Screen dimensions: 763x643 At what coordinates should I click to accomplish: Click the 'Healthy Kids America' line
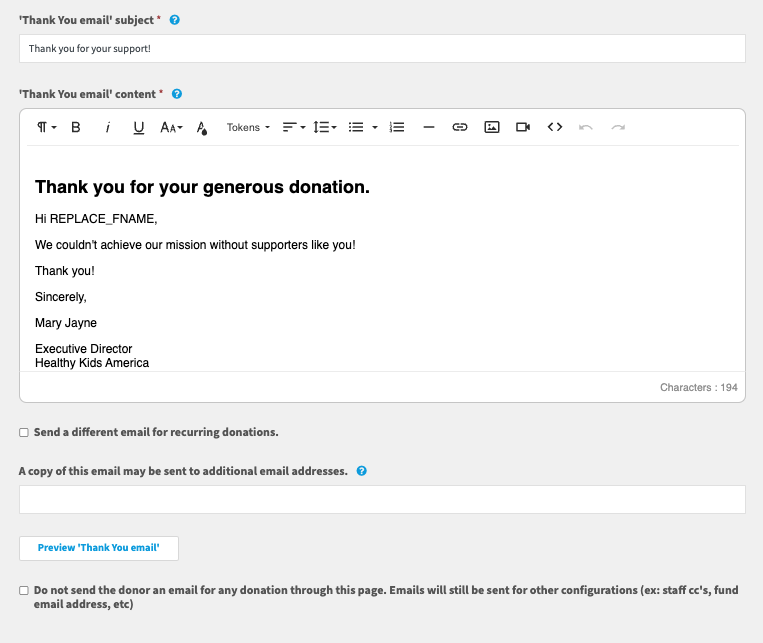92,363
